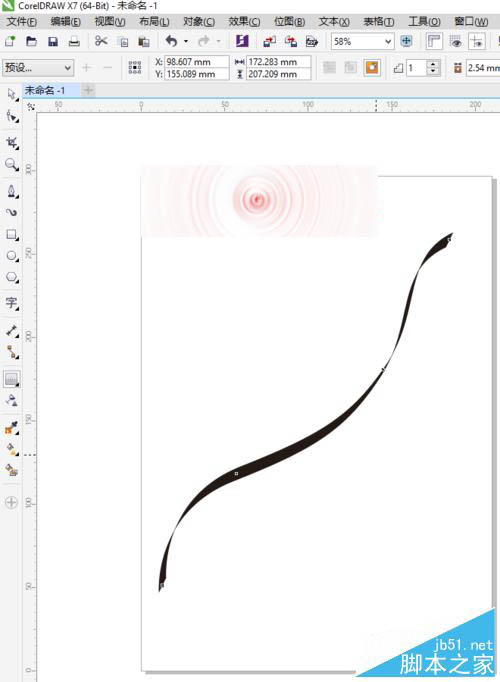The height and width of the screenshot is (682, 500).
Task: Open the 效果 menu
Action: click(x=244, y=21)
